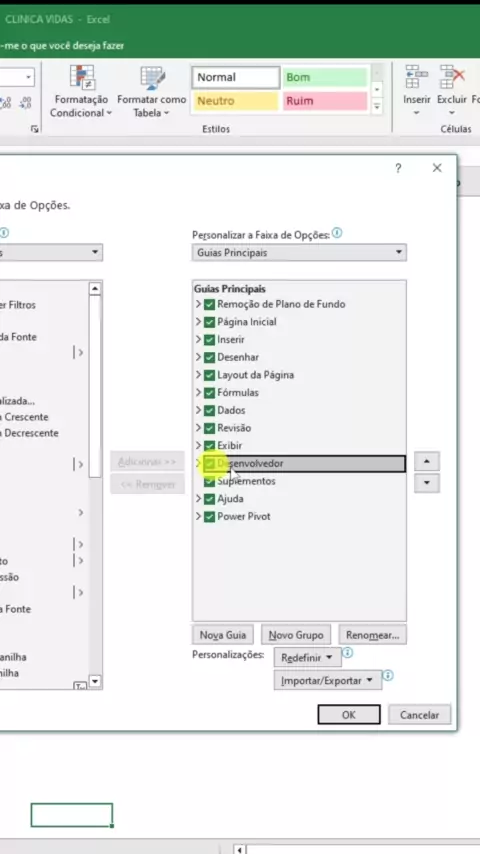
Task: Open the Redefinir dropdown button
Action: (x=307, y=657)
